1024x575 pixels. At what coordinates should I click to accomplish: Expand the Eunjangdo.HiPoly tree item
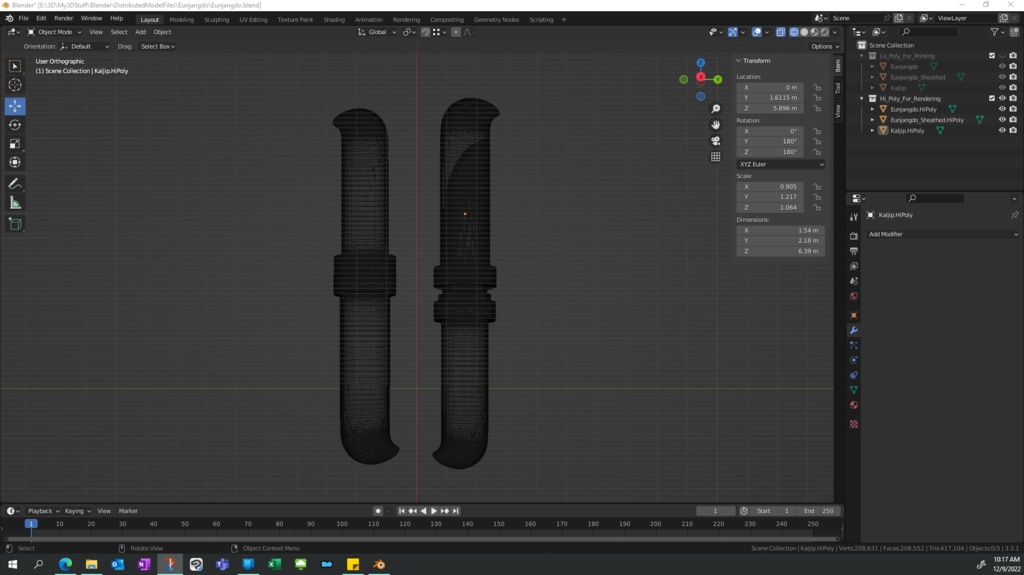point(872,109)
